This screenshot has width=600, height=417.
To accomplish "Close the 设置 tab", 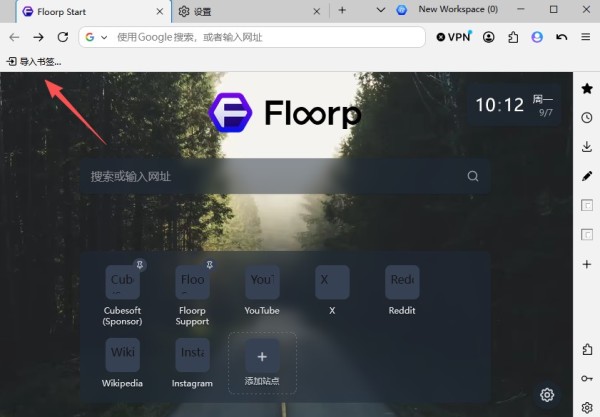I will pos(316,12).
